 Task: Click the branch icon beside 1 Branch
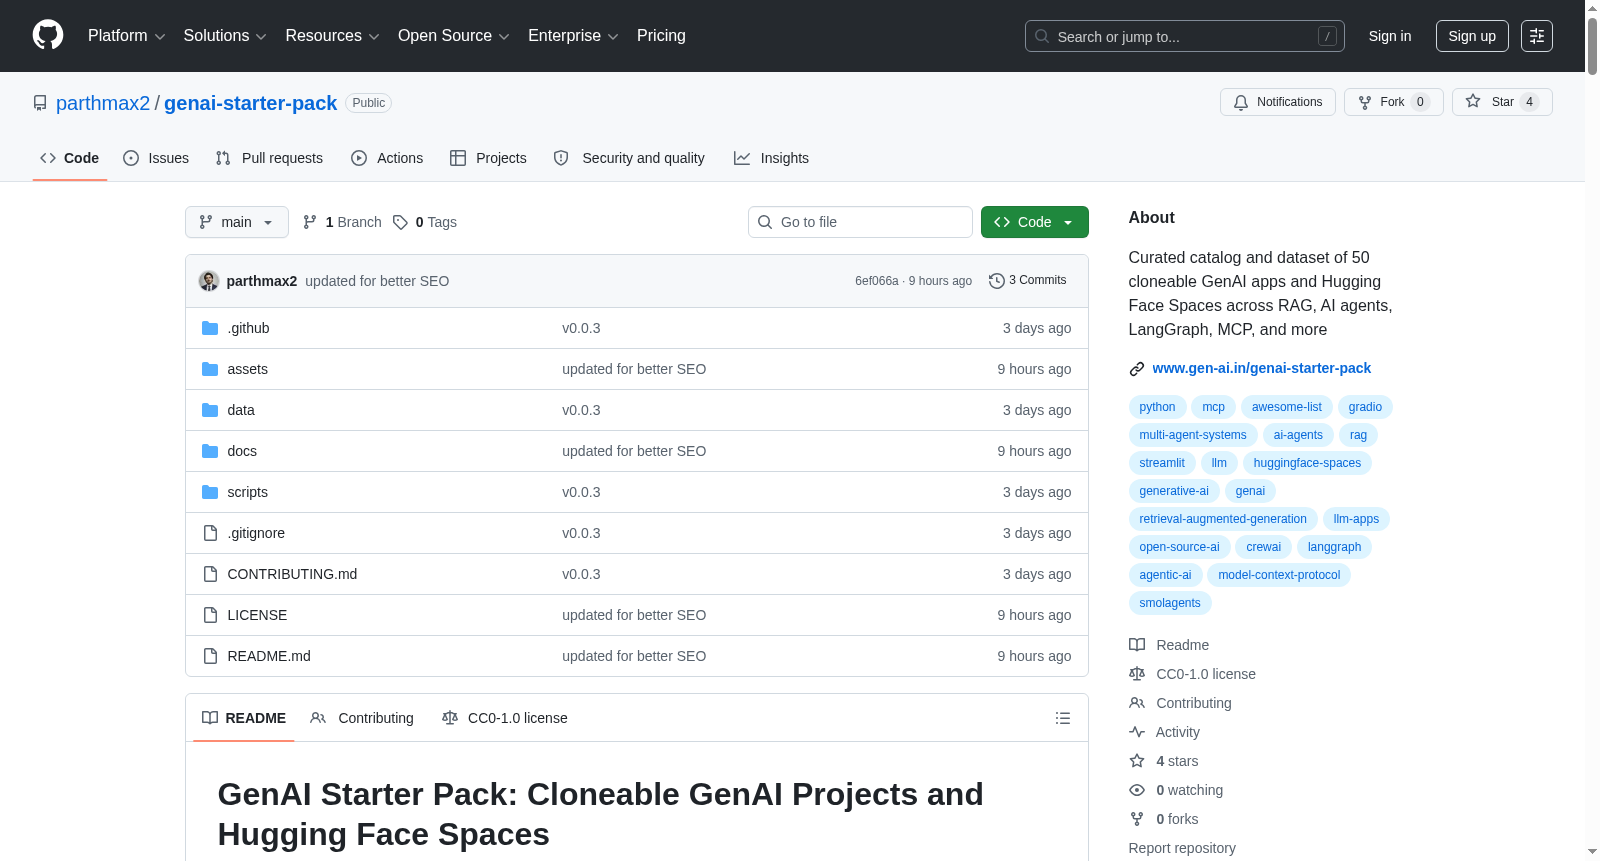click(310, 222)
